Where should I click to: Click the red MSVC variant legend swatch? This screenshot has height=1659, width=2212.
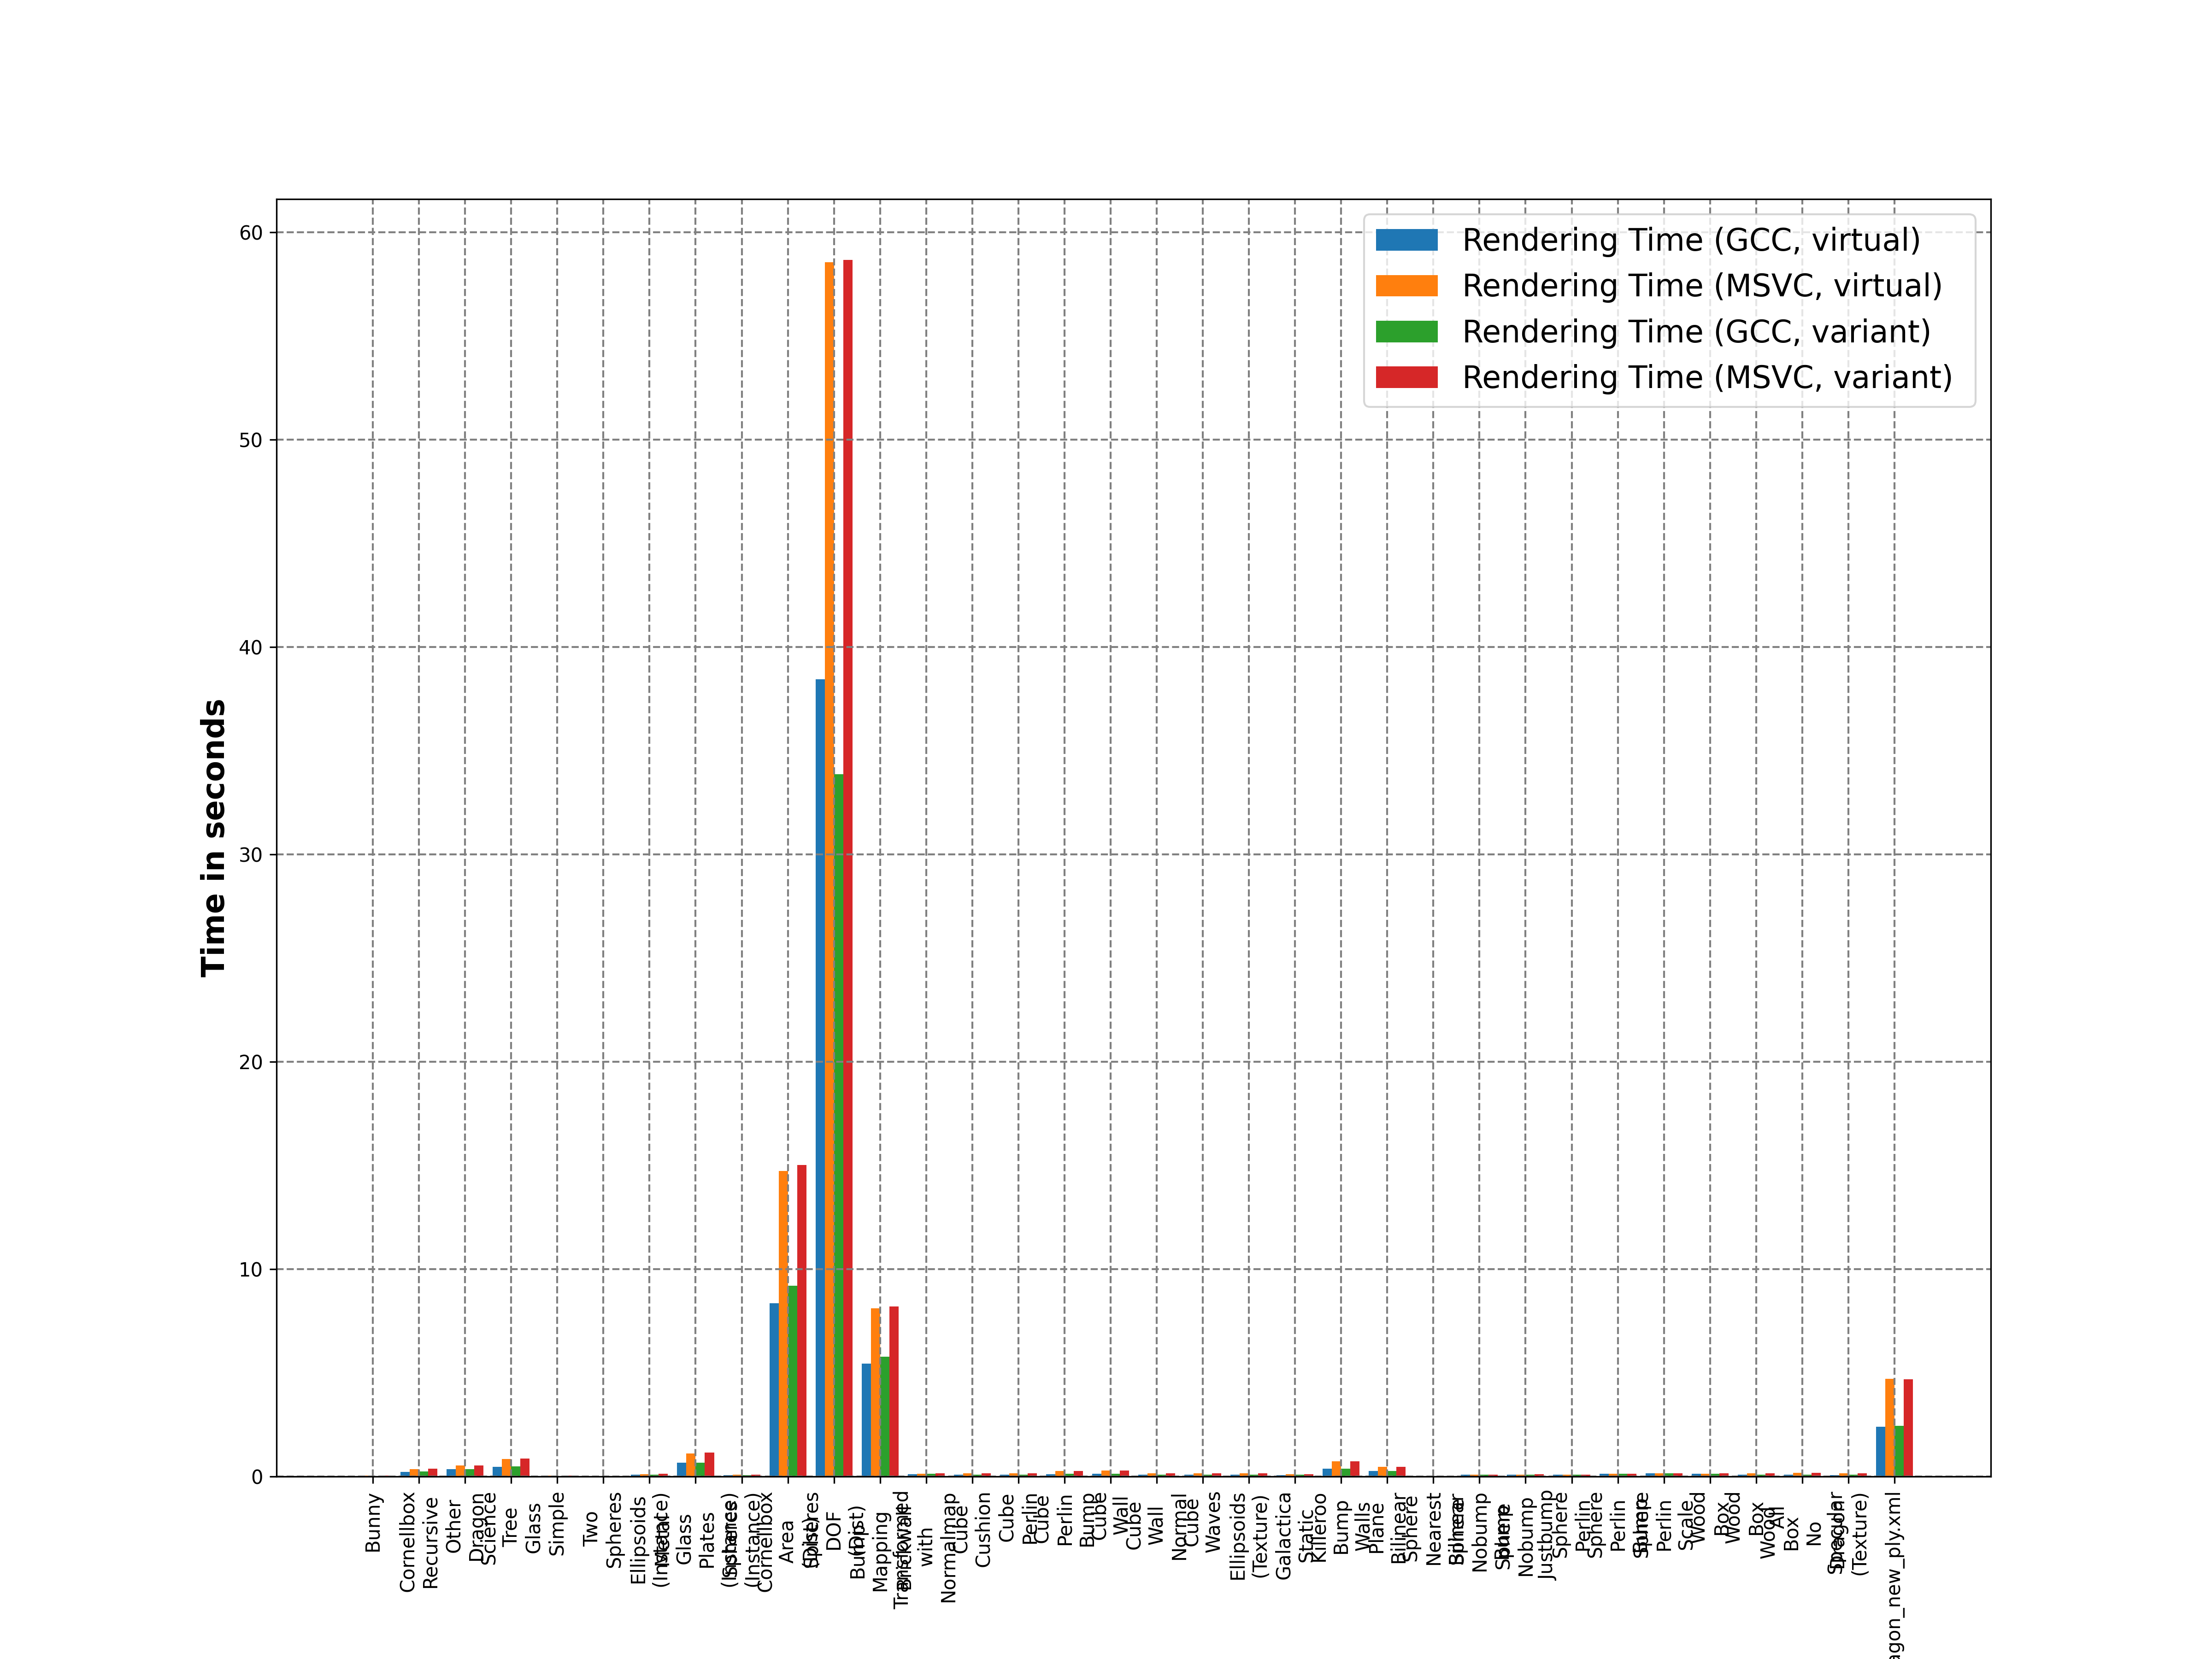tap(1406, 377)
